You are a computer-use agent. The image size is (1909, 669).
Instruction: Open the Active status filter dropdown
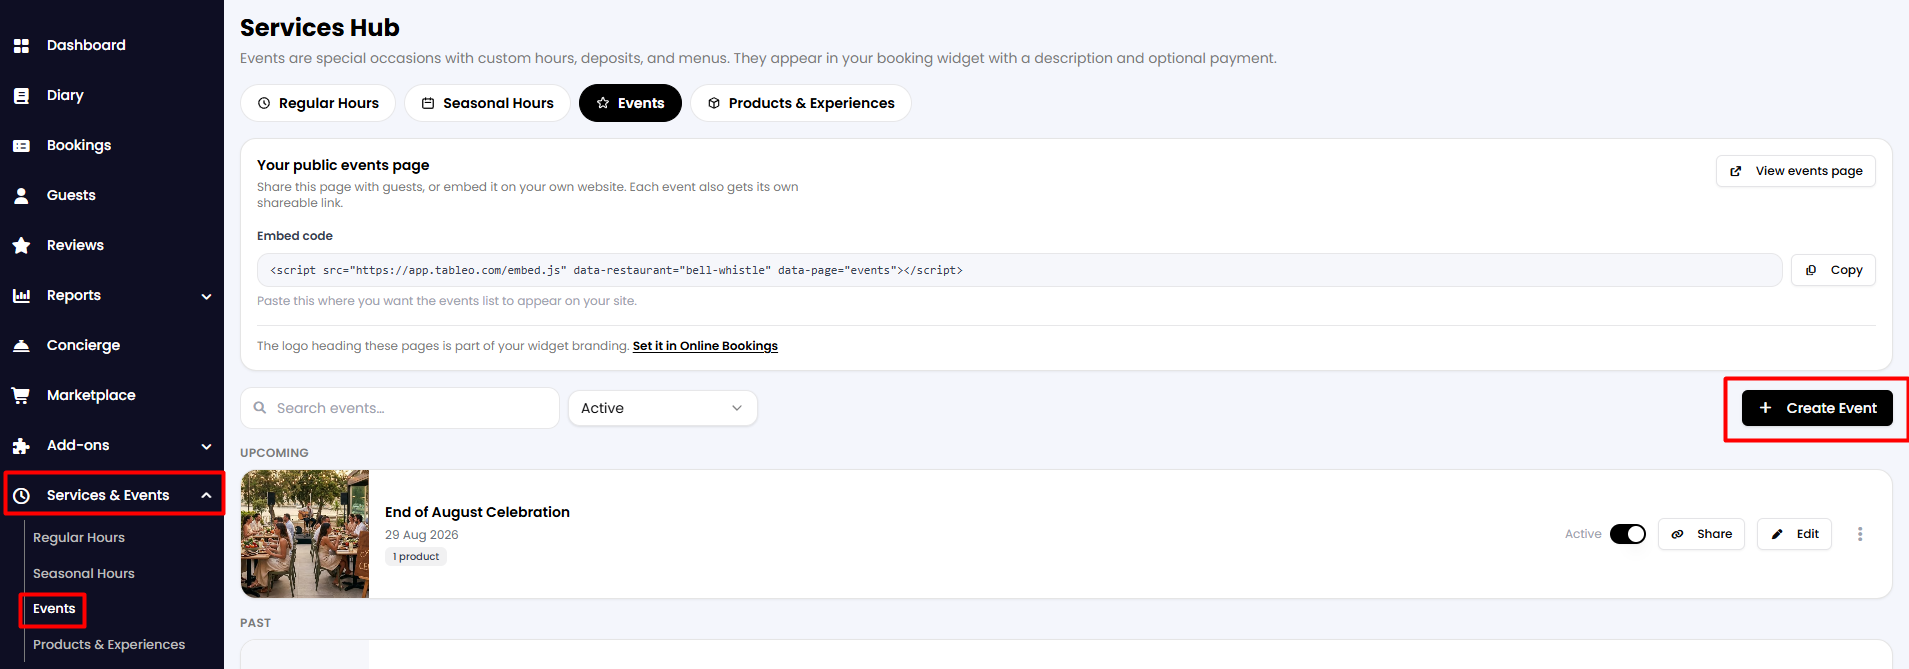pos(662,408)
